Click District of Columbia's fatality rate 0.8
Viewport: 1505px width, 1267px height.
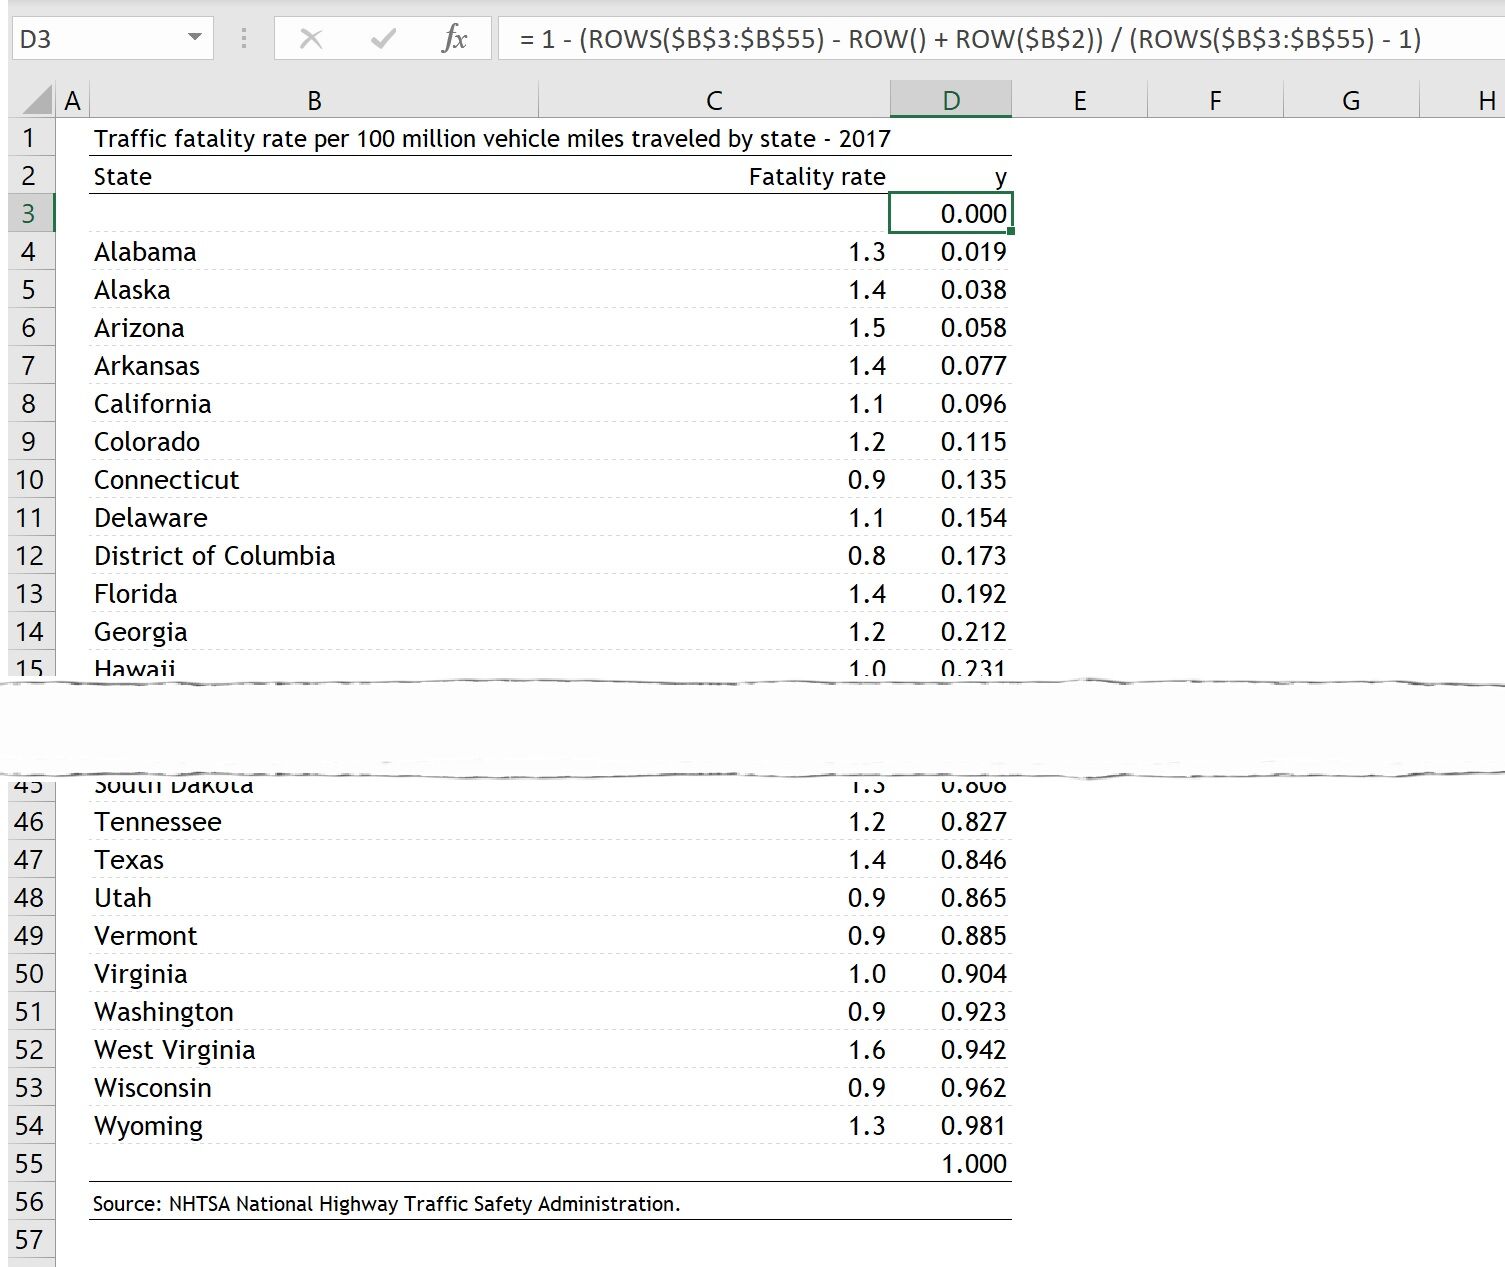tap(714, 556)
